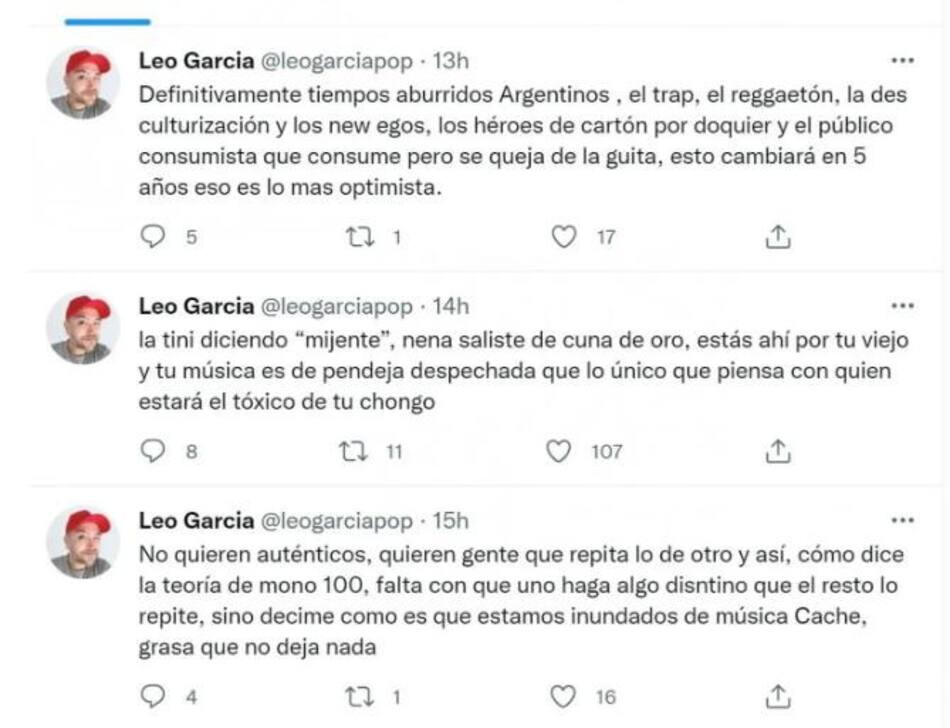Image resolution: width=950 pixels, height=728 pixels.
Task: Open more options for the 15h tweet
Action: click(902, 521)
